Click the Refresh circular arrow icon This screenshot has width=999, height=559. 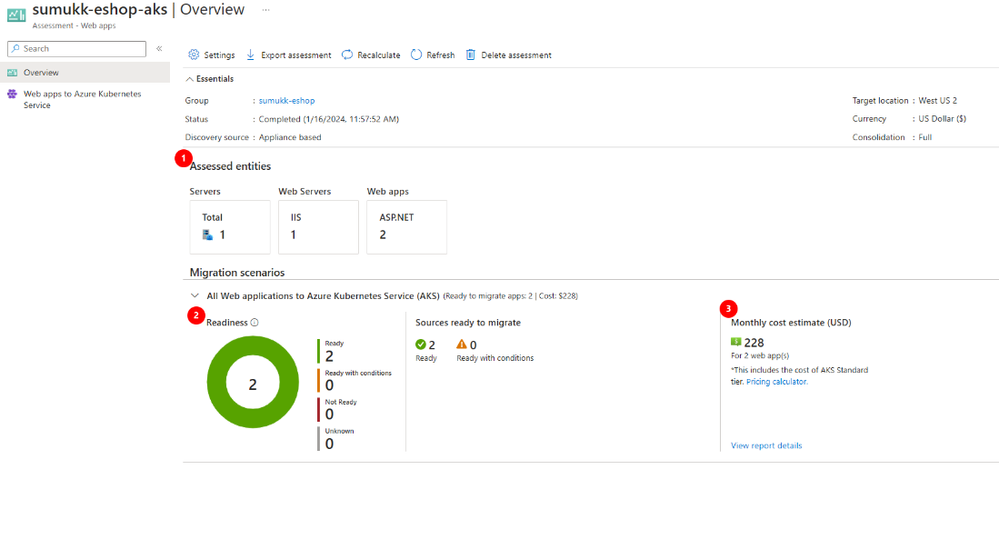(416, 55)
